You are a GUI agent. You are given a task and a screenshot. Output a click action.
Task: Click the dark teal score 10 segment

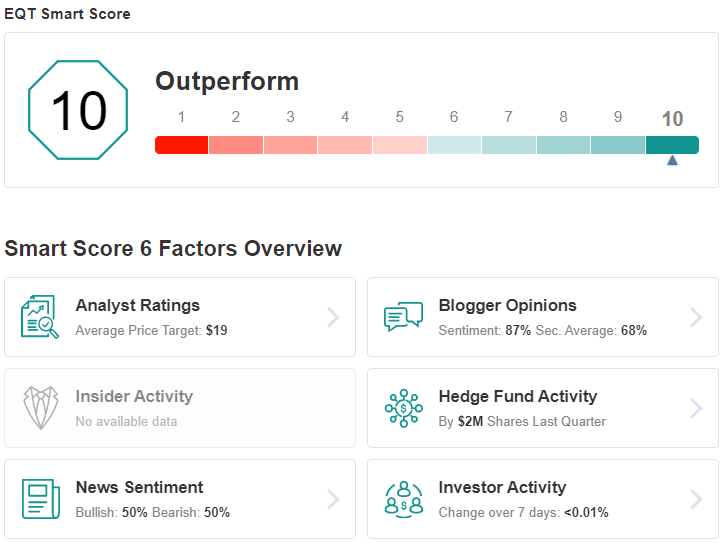coord(672,145)
